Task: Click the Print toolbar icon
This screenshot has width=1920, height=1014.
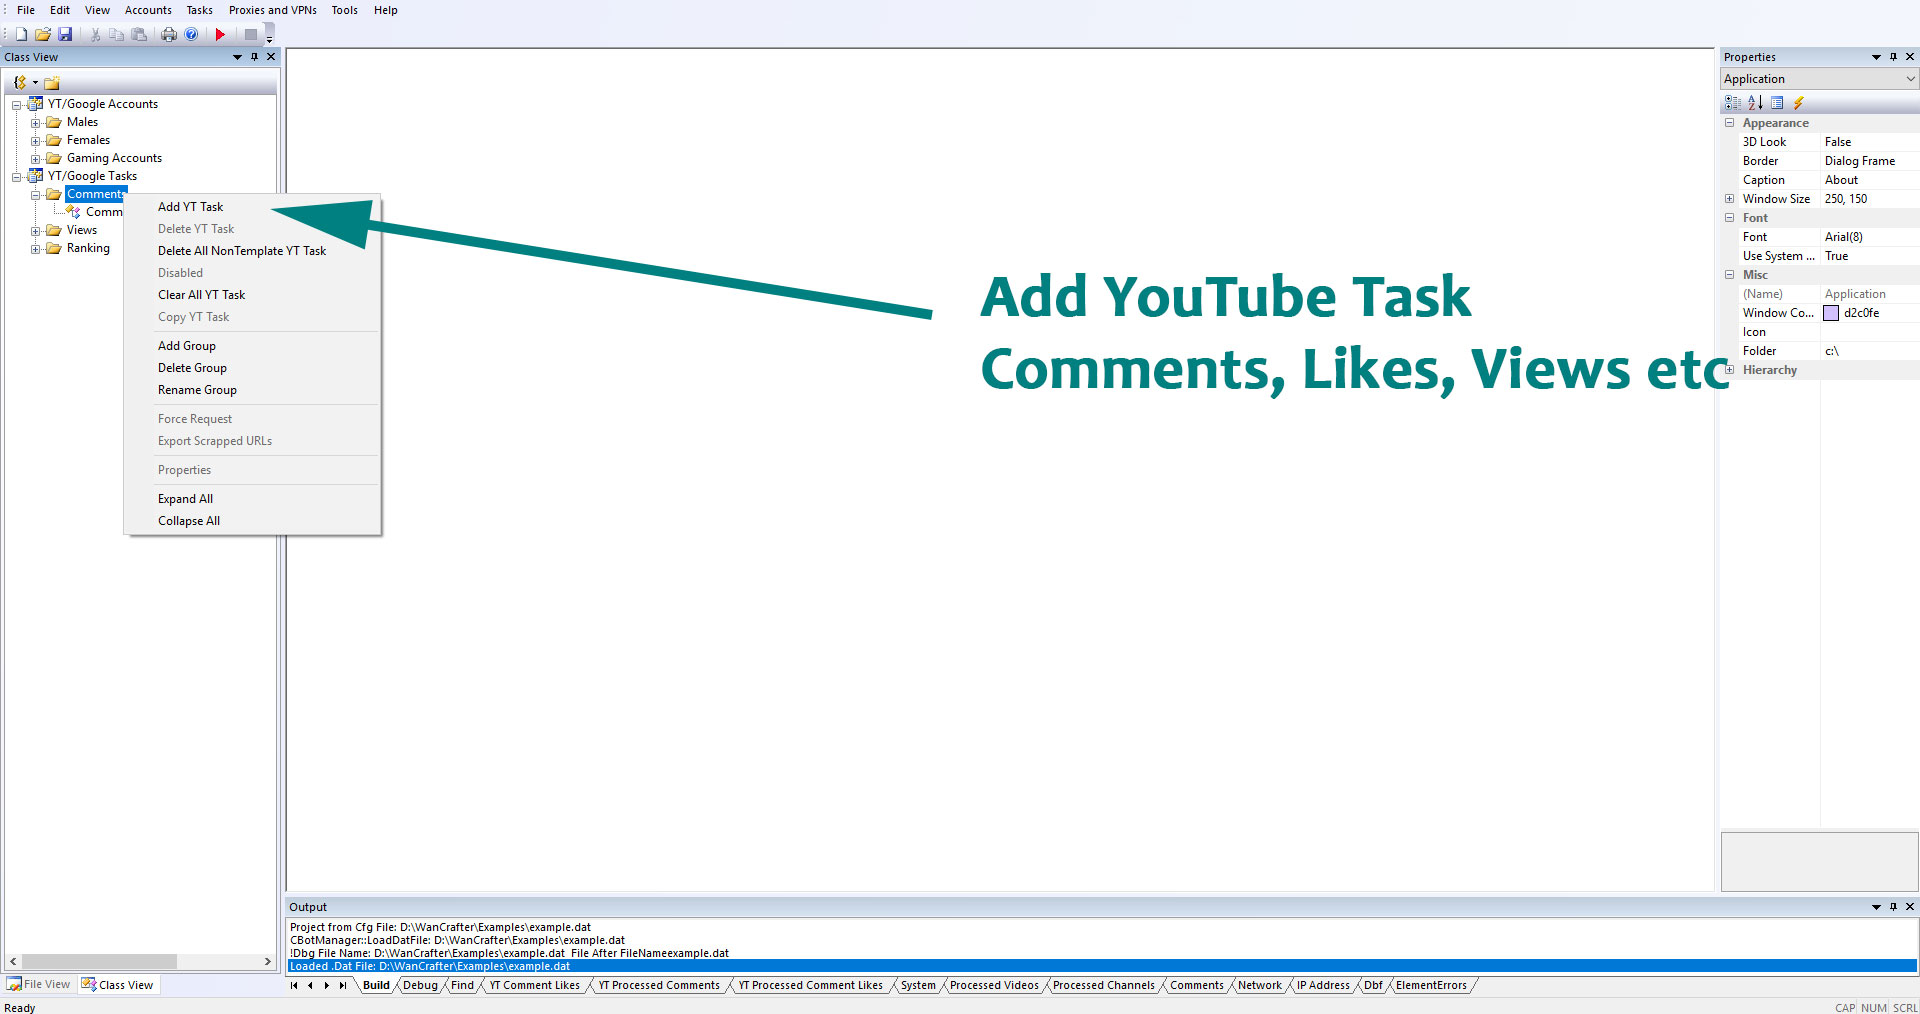Action: tap(169, 34)
